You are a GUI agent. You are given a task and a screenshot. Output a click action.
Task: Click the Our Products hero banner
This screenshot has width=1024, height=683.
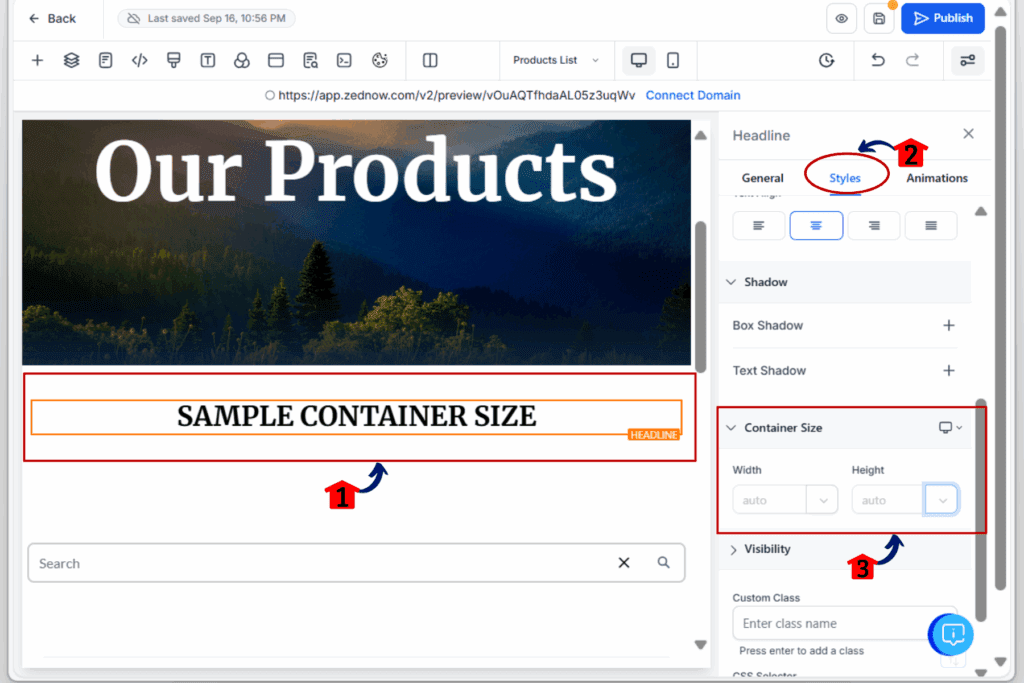tap(357, 242)
